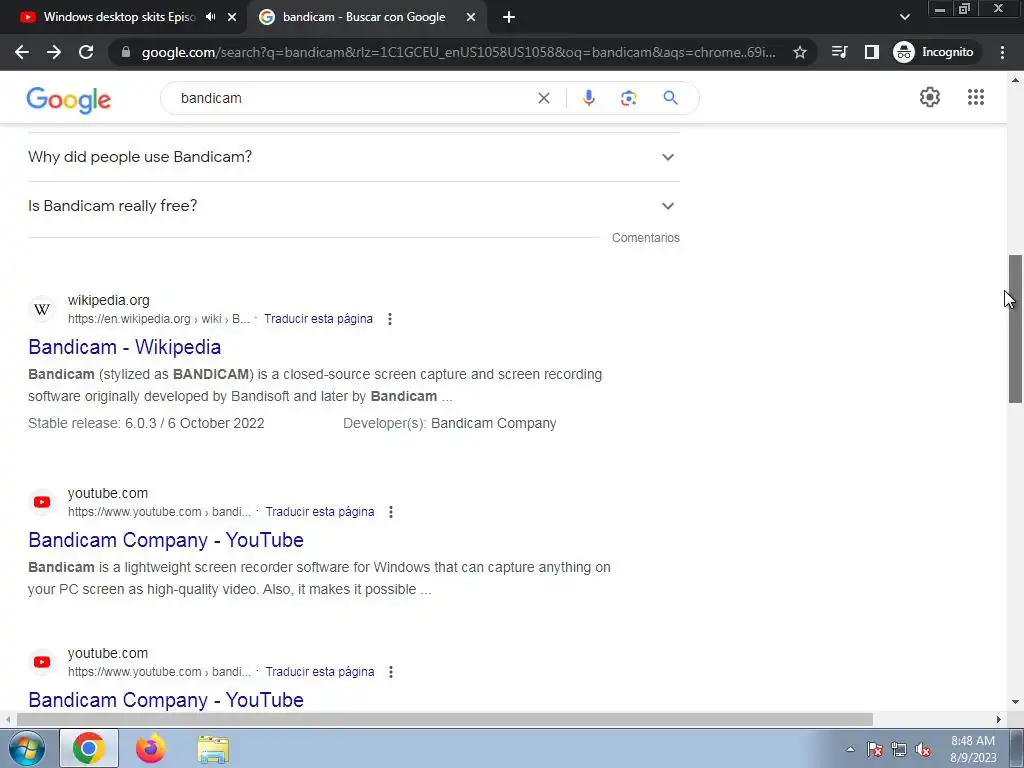
Task: Reload the current page
Action: [x=86, y=52]
